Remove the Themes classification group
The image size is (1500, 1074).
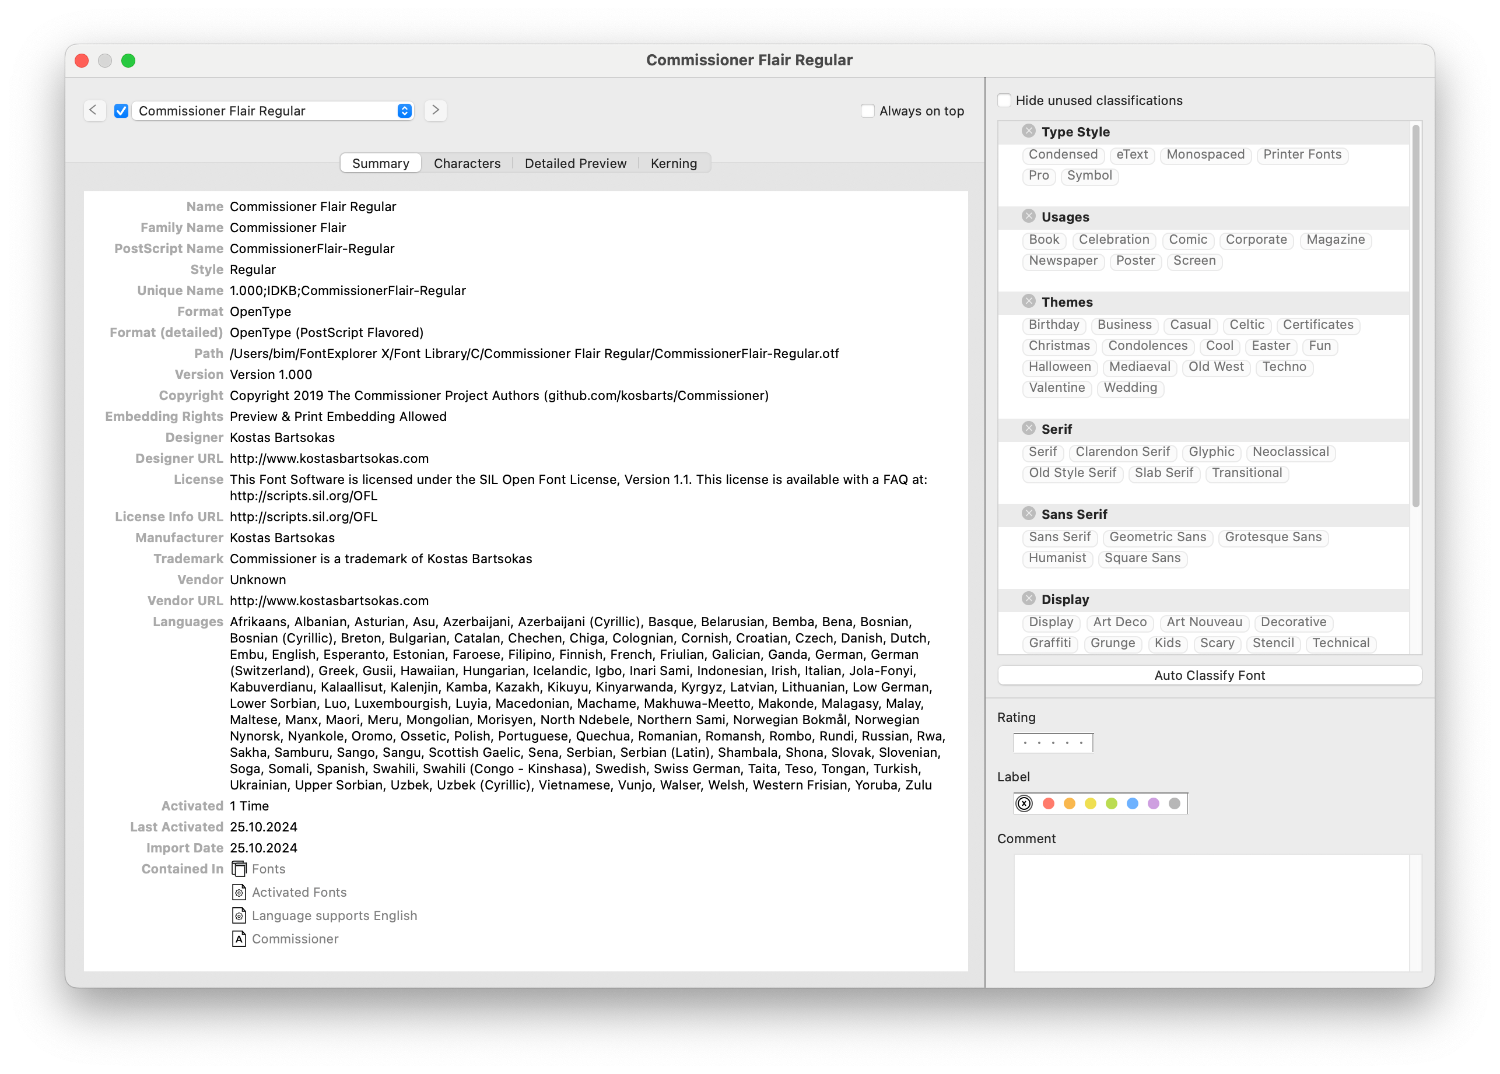click(1028, 301)
